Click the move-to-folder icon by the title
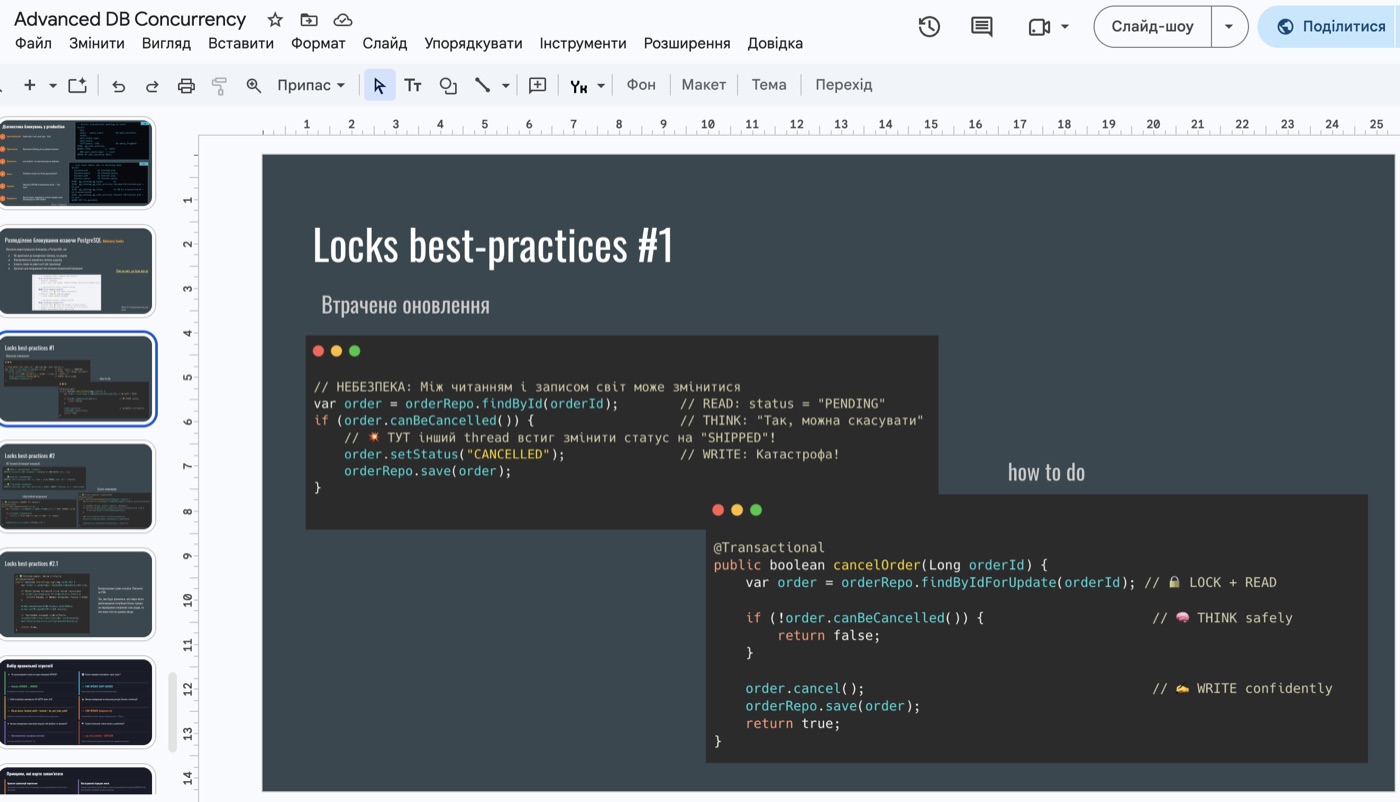This screenshot has width=1400, height=802. (309, 20)
